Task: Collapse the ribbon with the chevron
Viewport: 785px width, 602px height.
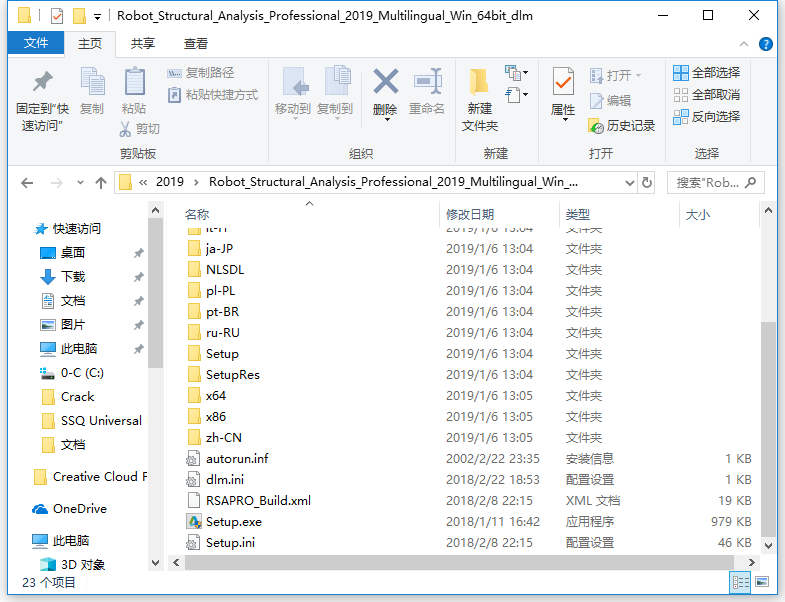Action: [x=744, y=44]
